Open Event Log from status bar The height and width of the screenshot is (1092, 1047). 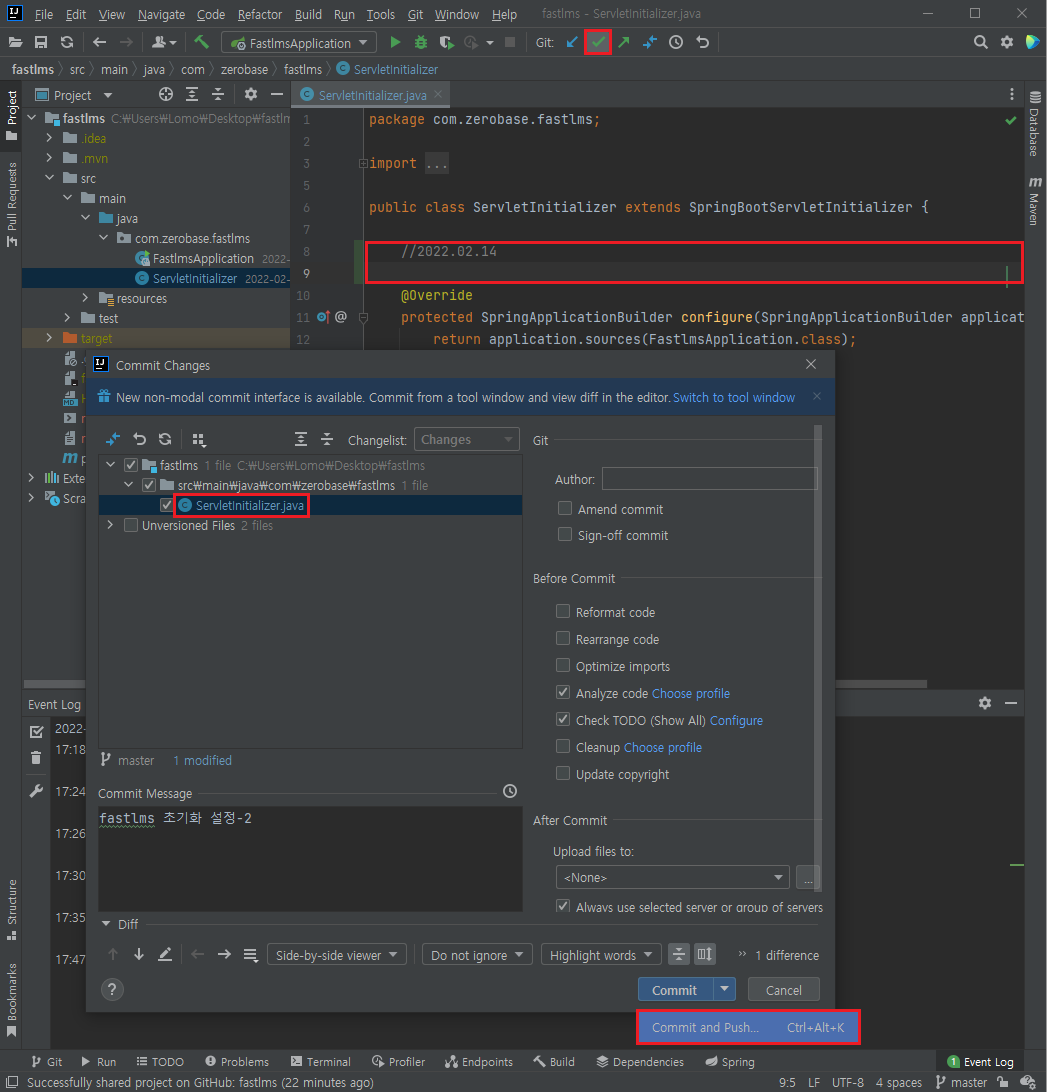click(981, 1061)
